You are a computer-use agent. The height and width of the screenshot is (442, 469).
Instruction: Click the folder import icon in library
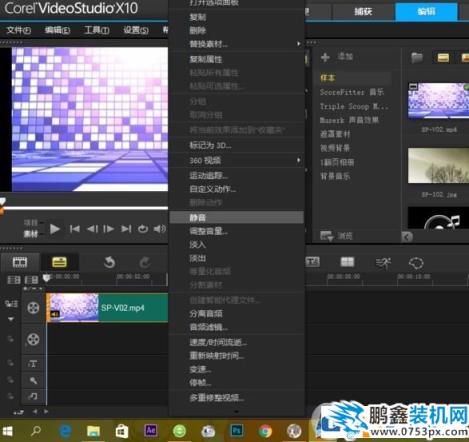click(x=417, y=58)
